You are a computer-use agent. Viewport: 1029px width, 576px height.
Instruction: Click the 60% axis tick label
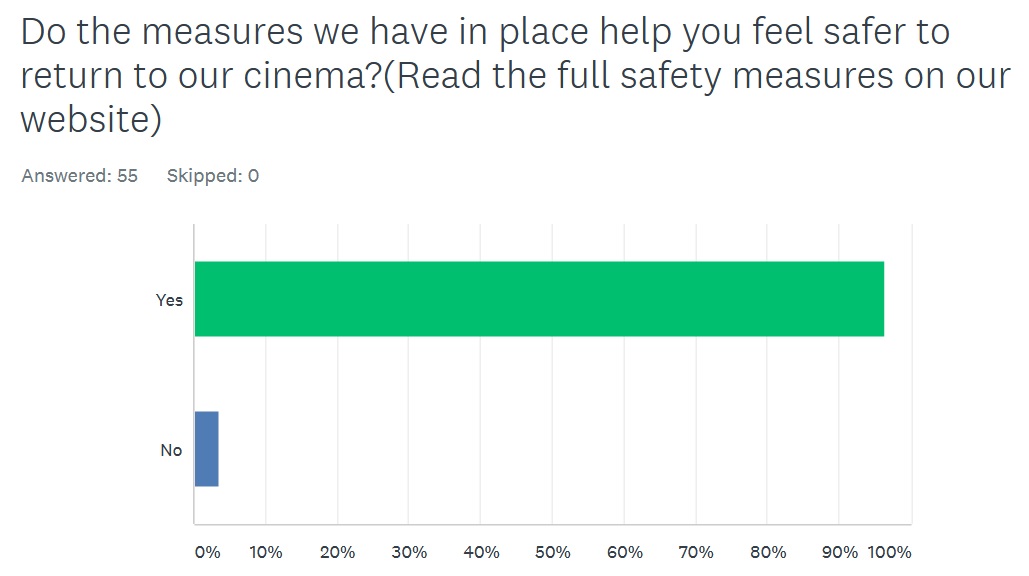(x=624, y=552)
